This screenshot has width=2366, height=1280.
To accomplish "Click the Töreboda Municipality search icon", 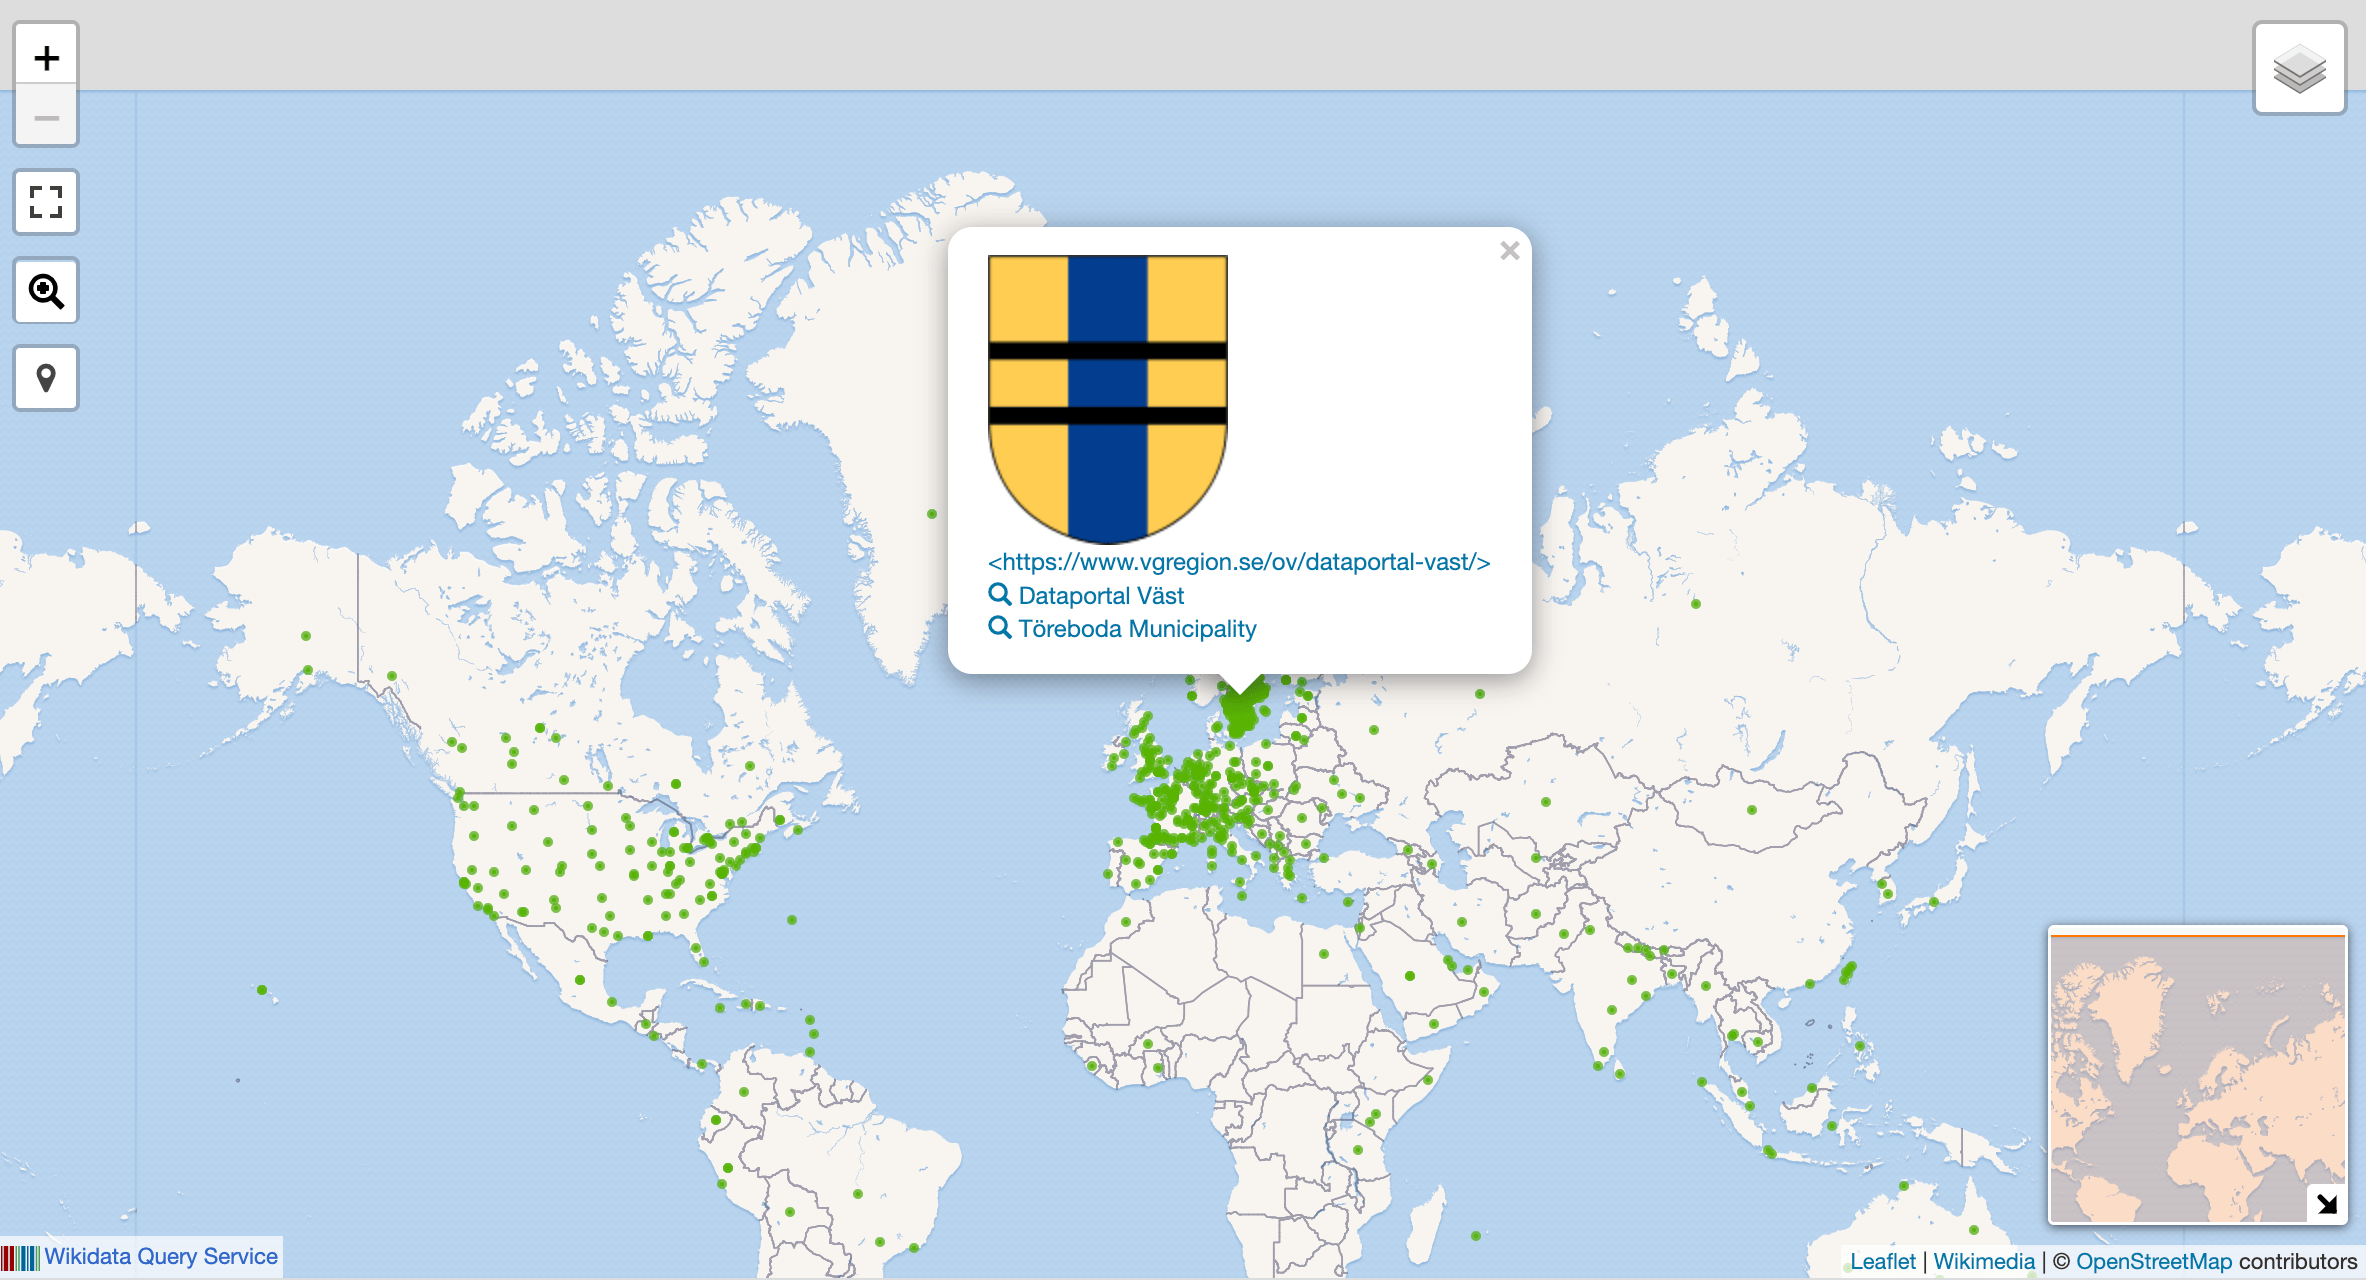I will pos(999,628).
